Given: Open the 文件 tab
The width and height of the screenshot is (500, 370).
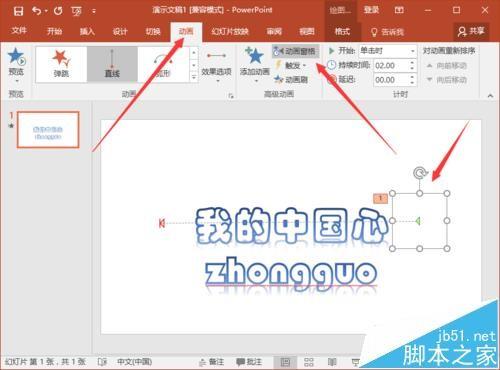Looking at the screenshot, I should click(x=19, y=31).
